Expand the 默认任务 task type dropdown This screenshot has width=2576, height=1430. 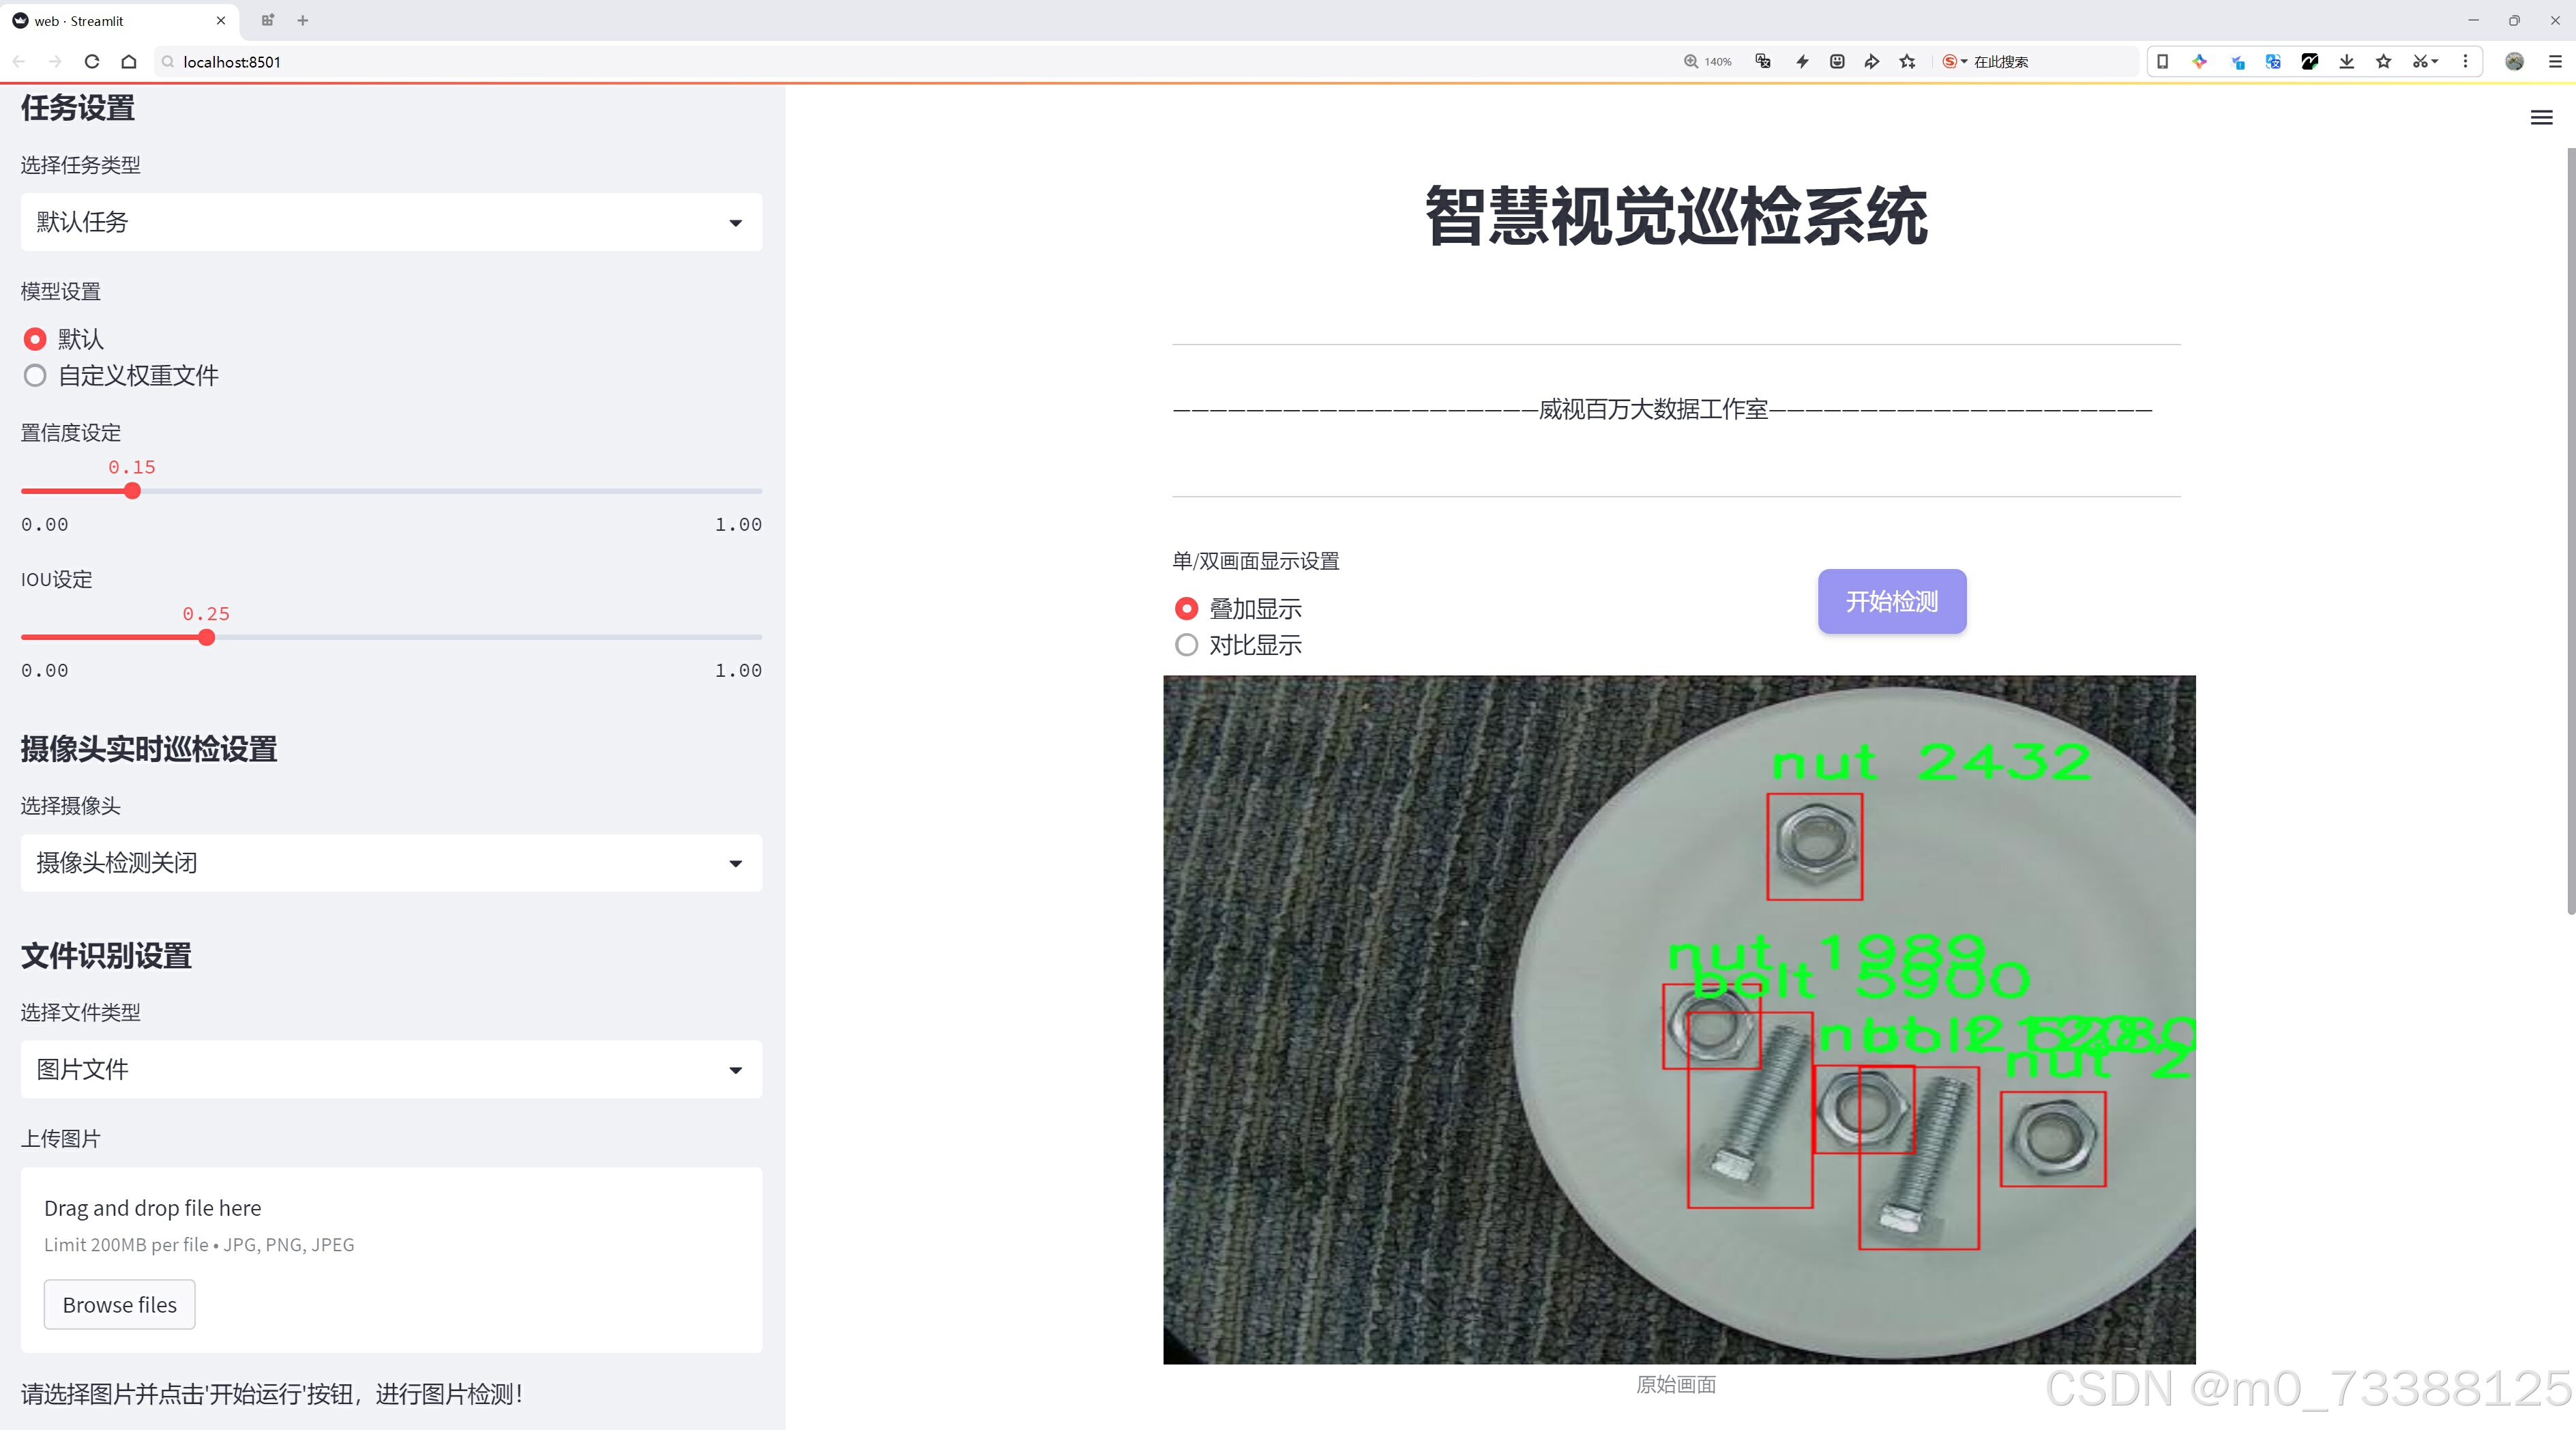coord(391,222)
